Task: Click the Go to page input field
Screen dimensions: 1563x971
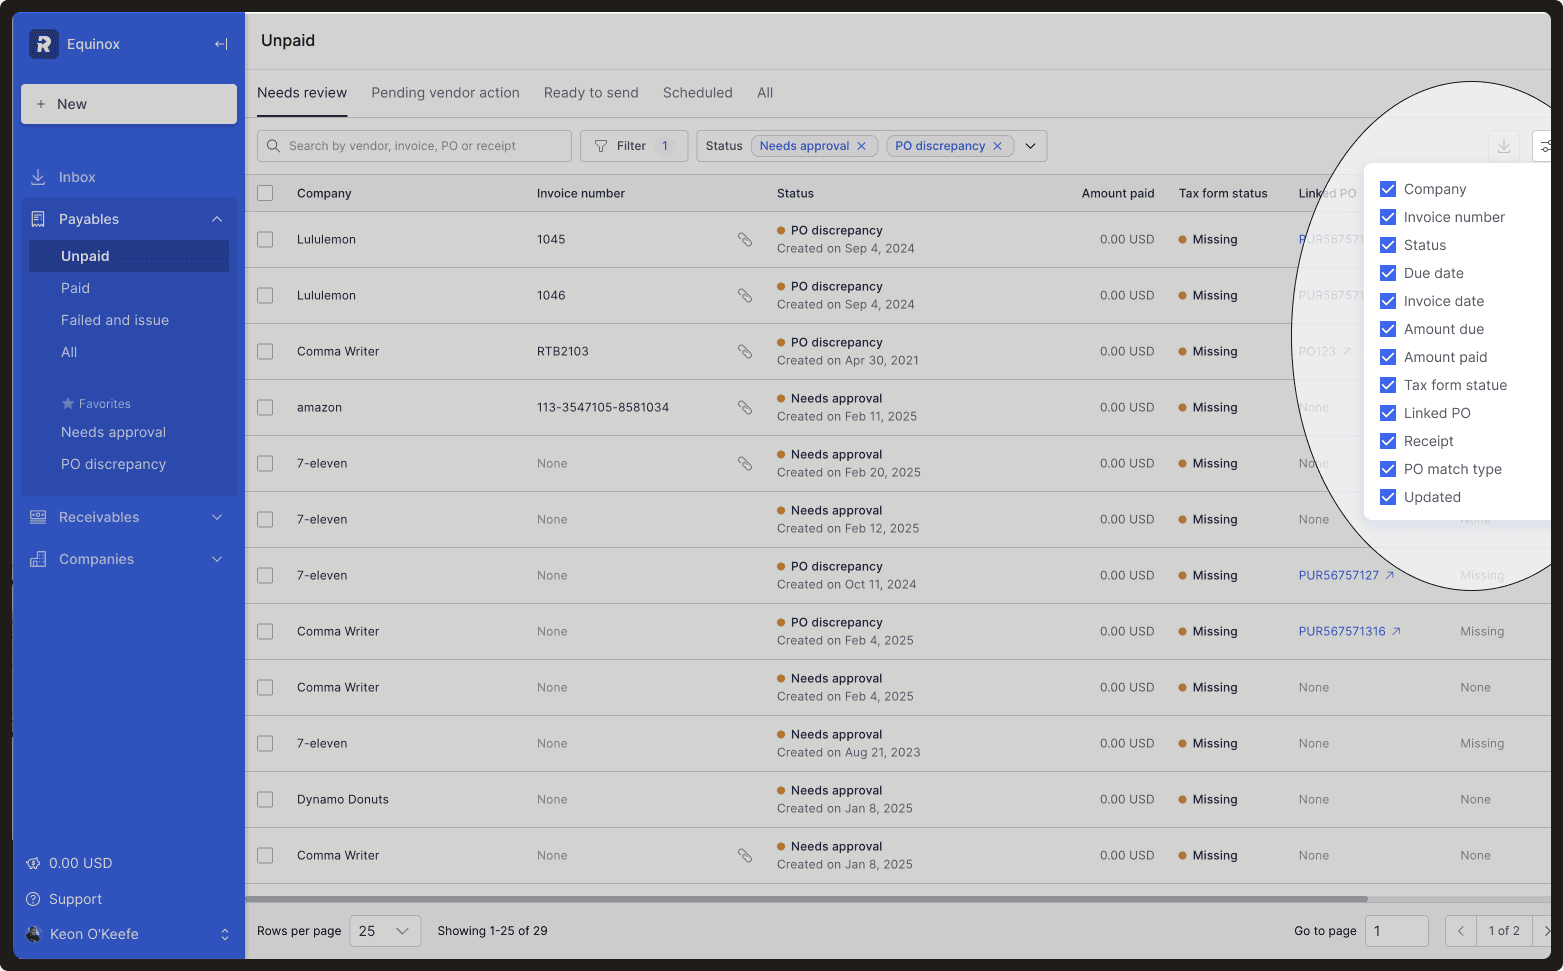Action: click(x=1397, y=931)
